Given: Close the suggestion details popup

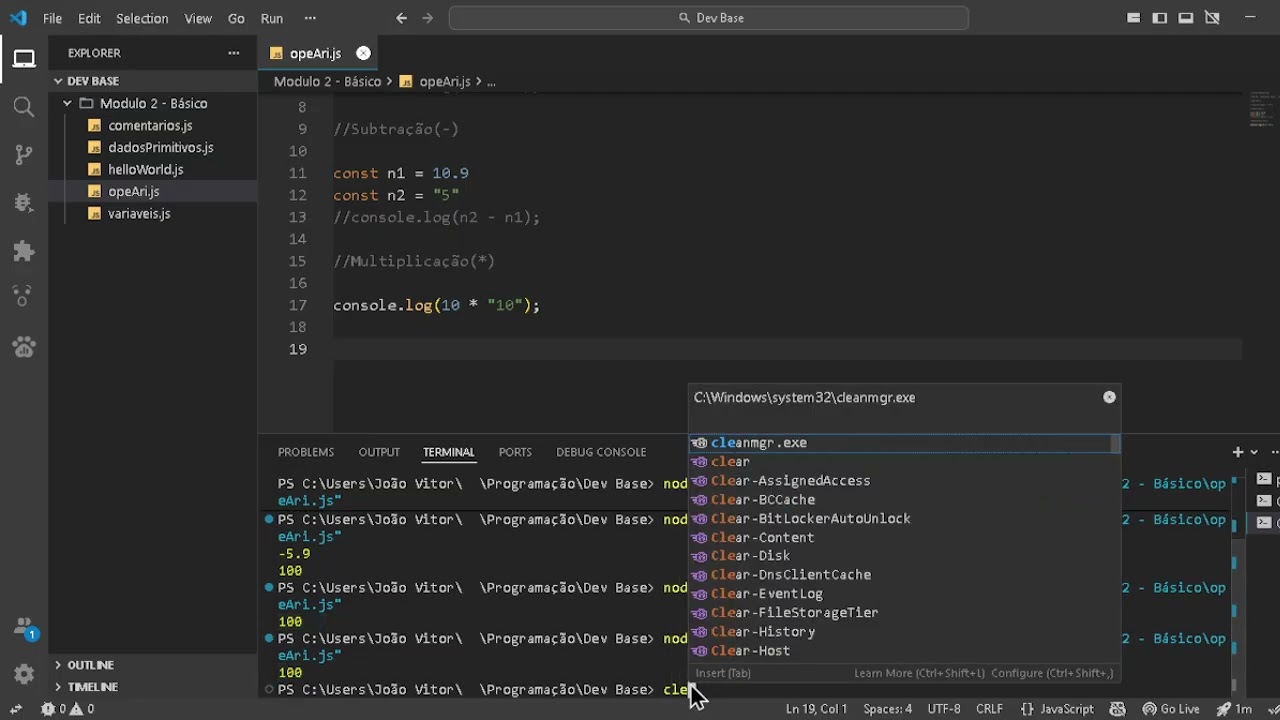Looking at the screenshot, I should (x=1109, y=397).
